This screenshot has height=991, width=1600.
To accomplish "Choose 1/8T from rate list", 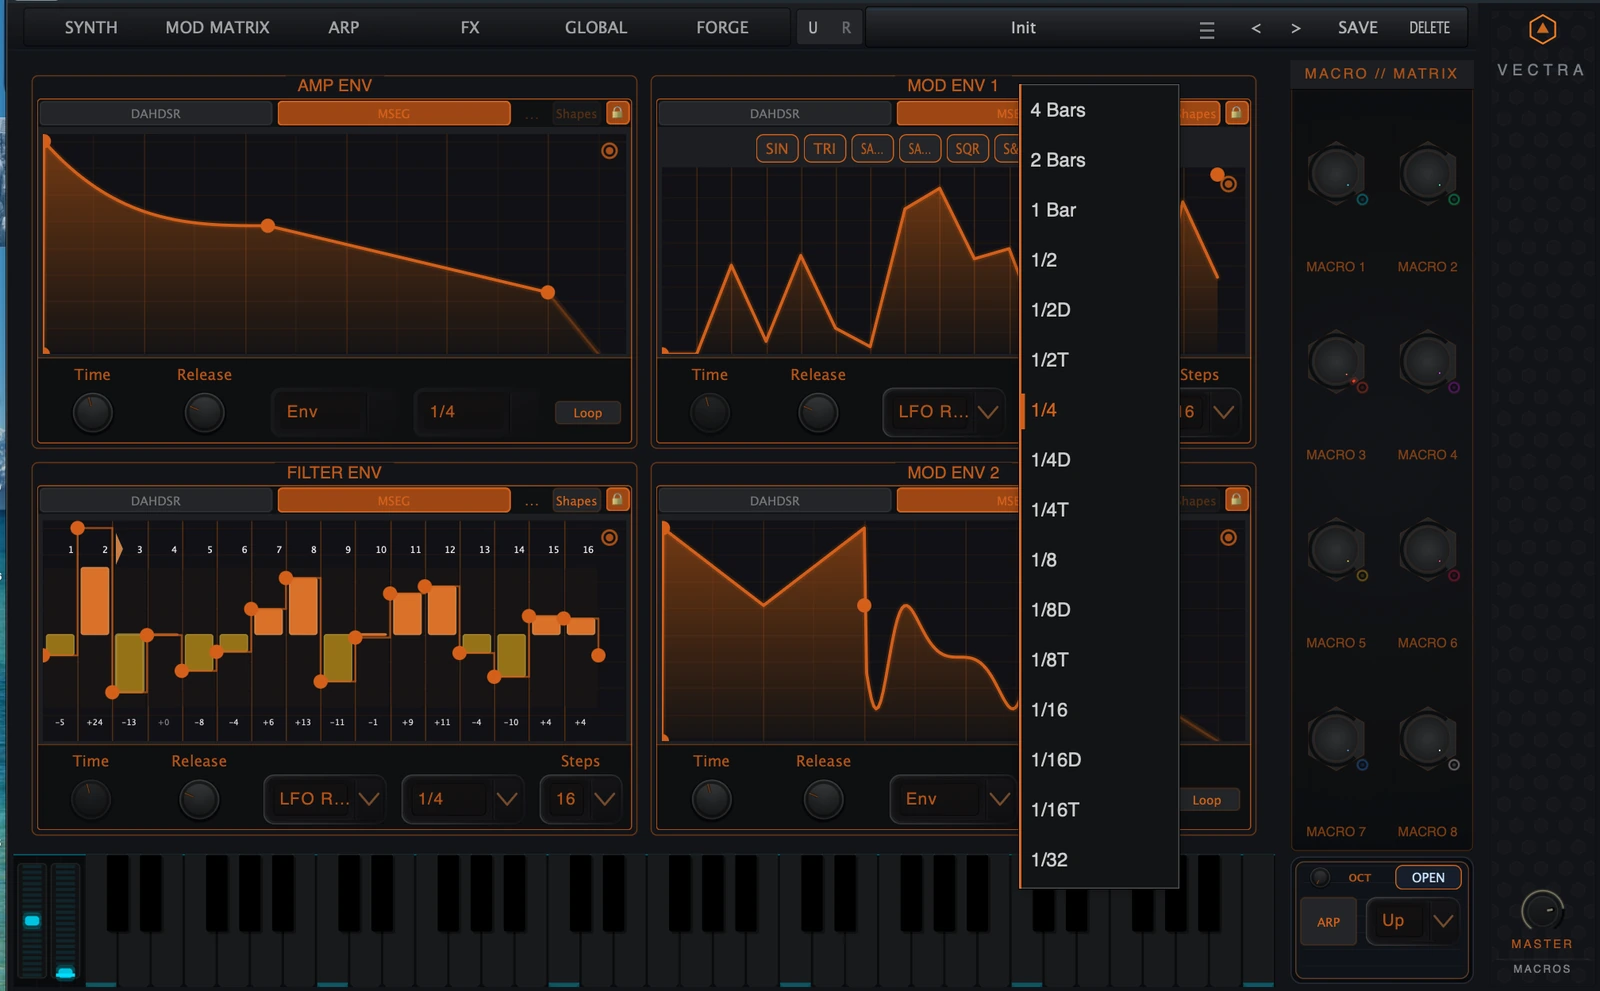I will [1099, 660].
